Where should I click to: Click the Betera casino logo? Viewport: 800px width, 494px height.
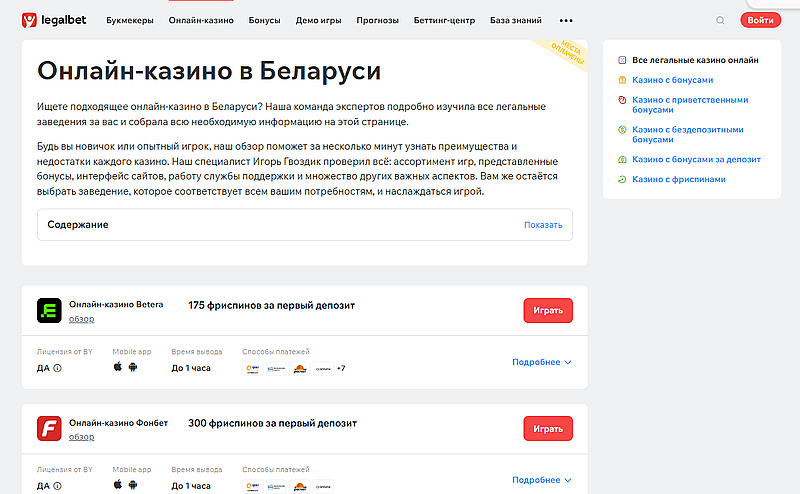coord(49,310)
